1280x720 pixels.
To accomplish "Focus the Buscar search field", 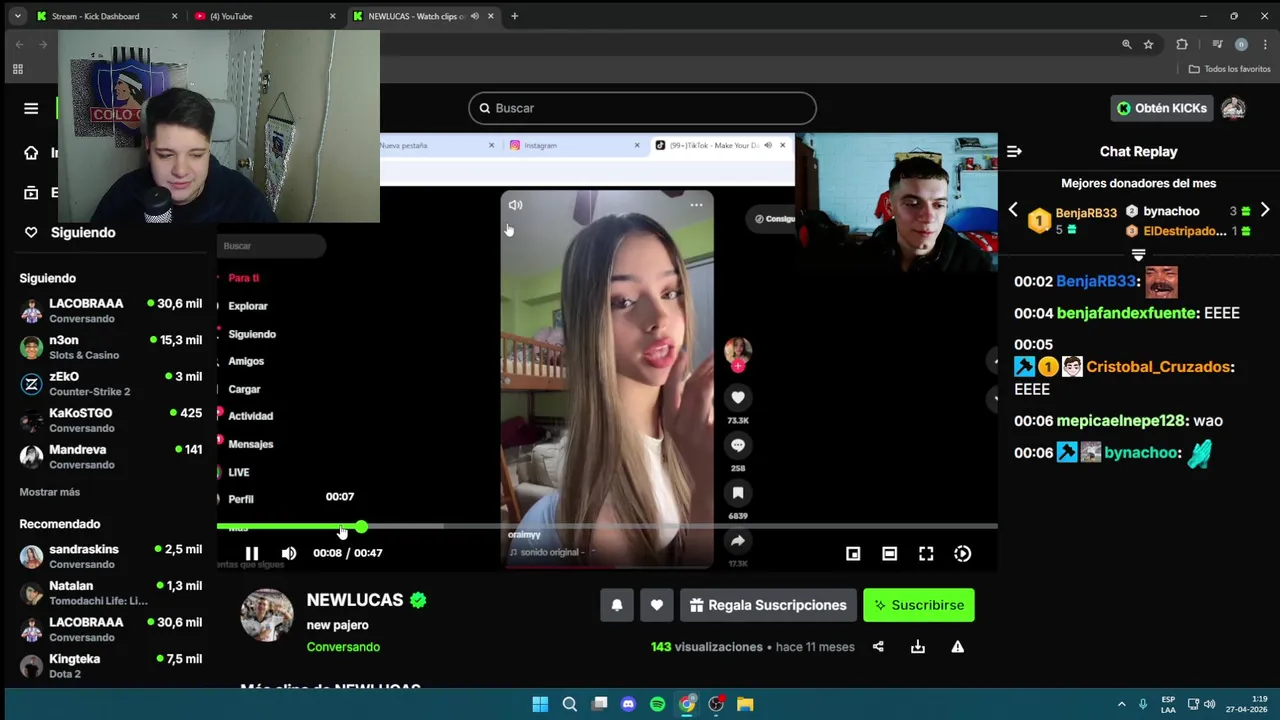I will pos(642,108).
